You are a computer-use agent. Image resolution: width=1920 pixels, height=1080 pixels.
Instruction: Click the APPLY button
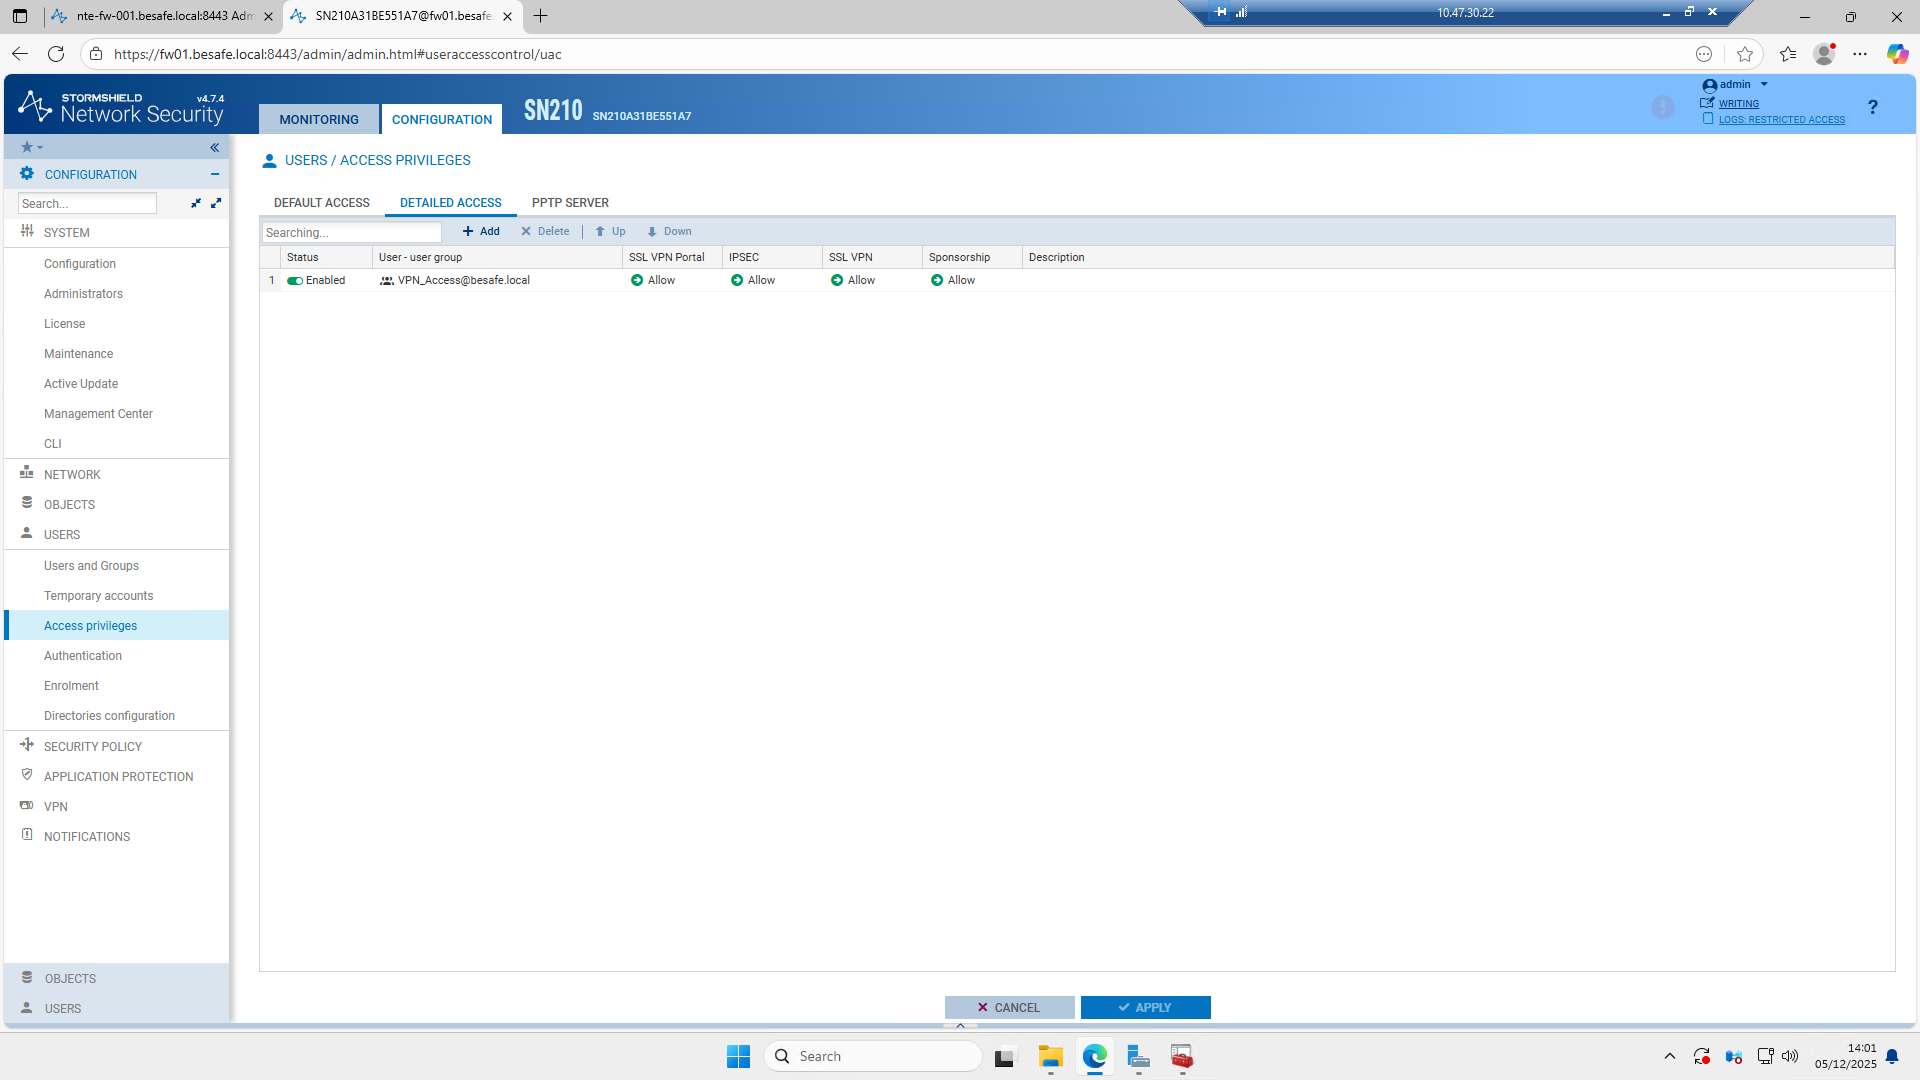click(1145, 1008)
